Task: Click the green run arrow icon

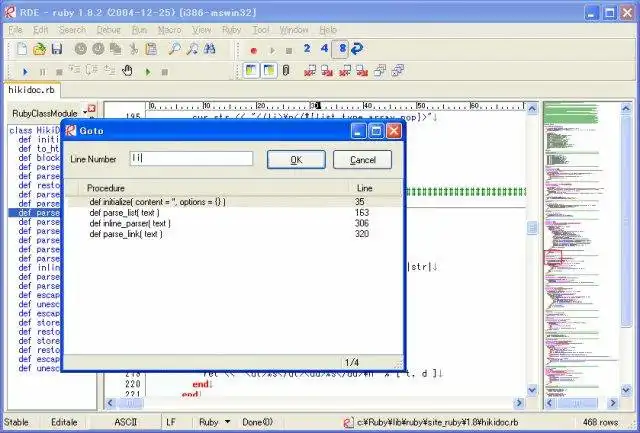Action: [x=148, y=72]
